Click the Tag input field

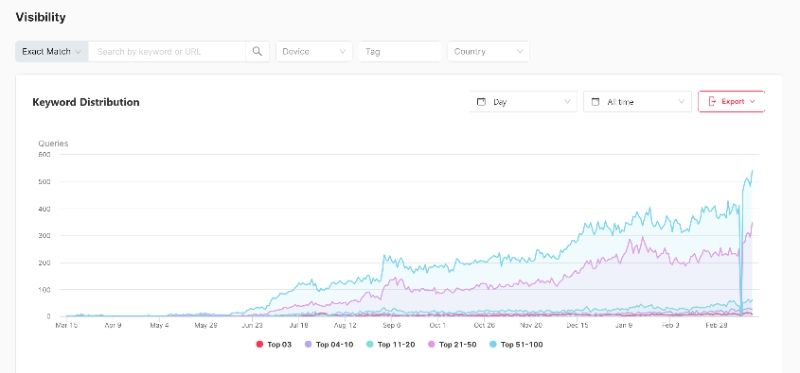[x=400, y=52]
